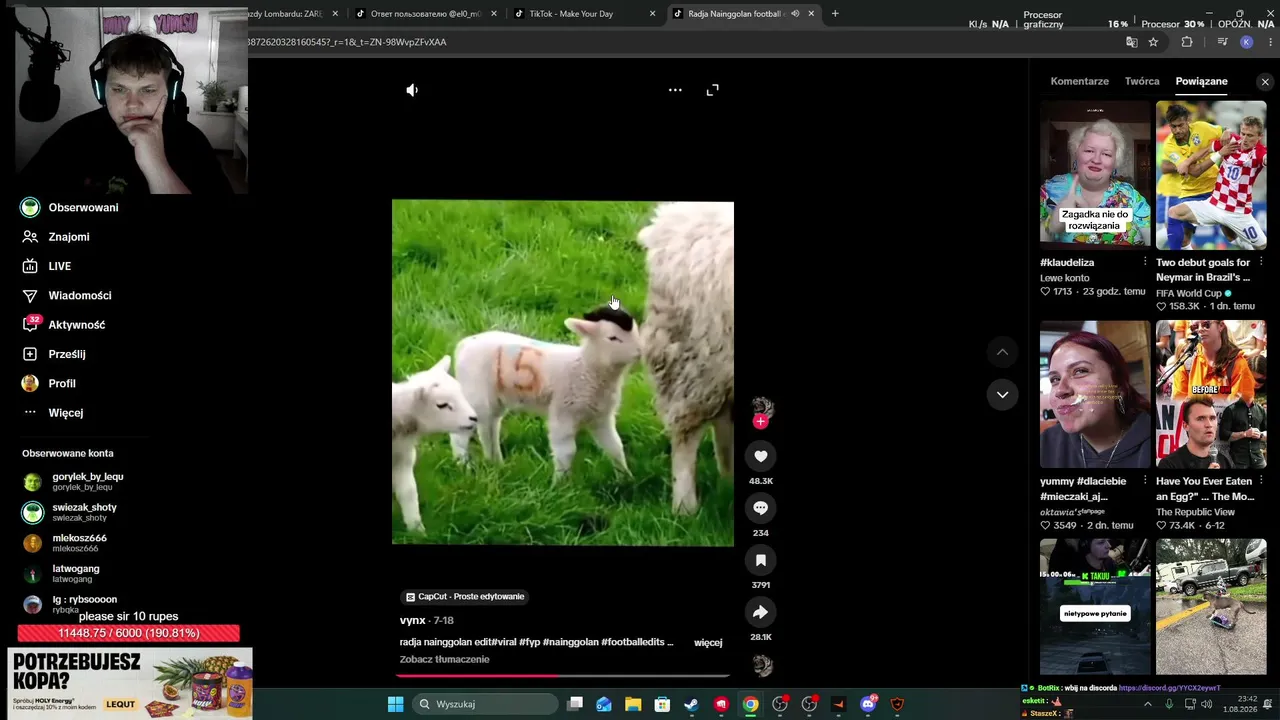Open options for the Neymar debut goals video

click(1261, 262)
